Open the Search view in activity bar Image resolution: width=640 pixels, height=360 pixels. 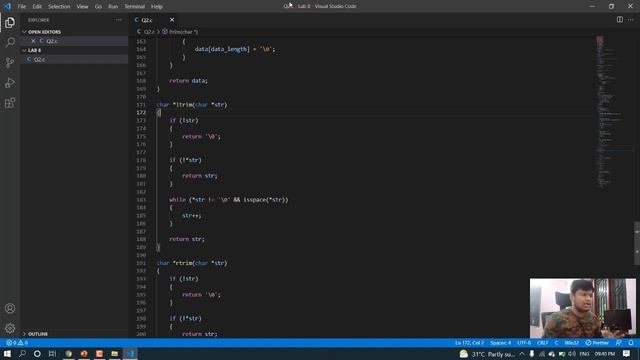click(x=10, y=42)
